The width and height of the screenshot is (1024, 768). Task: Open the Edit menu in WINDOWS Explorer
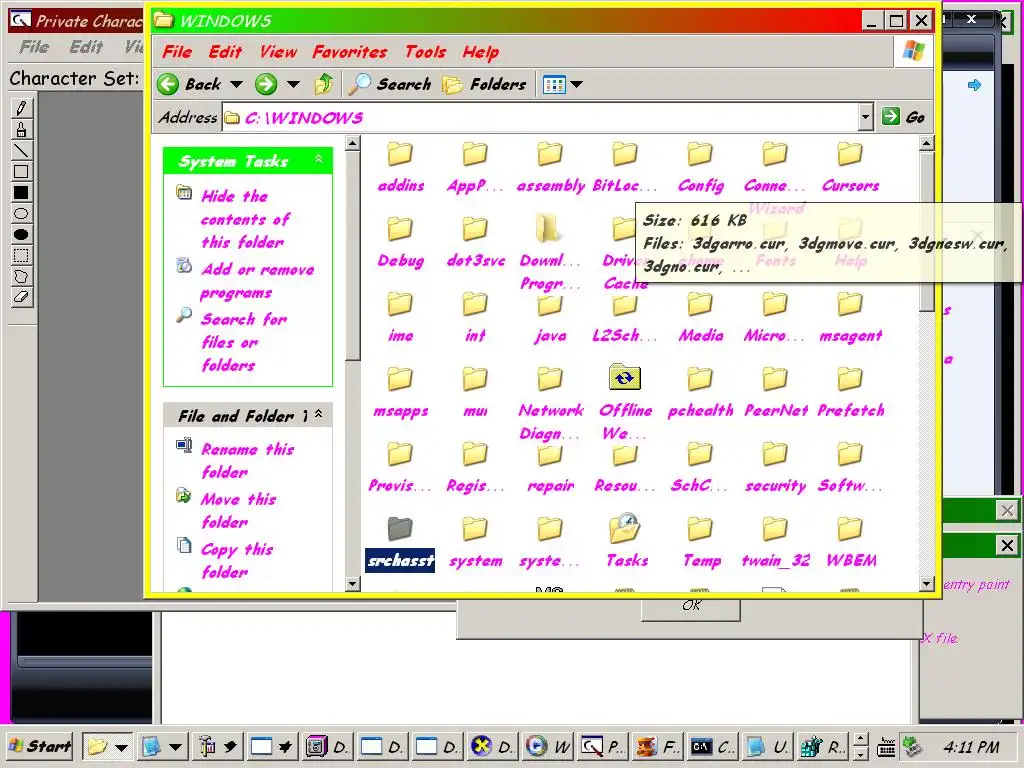225,52
